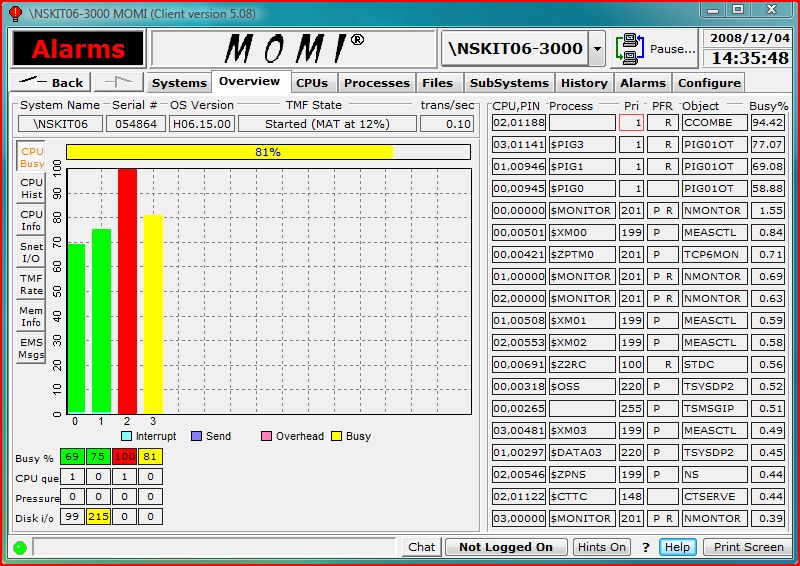
Task: Select the EMS Msgs side tab
Action: pyautogui.click(x=31, y=349)
